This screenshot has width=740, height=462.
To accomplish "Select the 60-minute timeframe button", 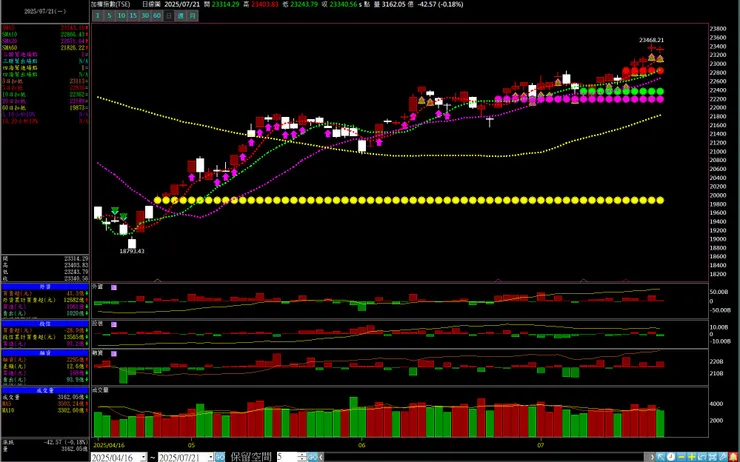I will coord(157,16).
